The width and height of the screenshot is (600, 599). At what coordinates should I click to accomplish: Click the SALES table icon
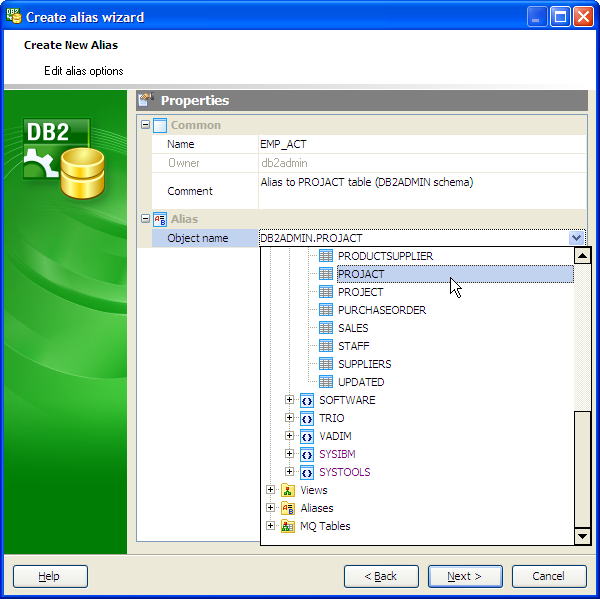coord(326,328)
